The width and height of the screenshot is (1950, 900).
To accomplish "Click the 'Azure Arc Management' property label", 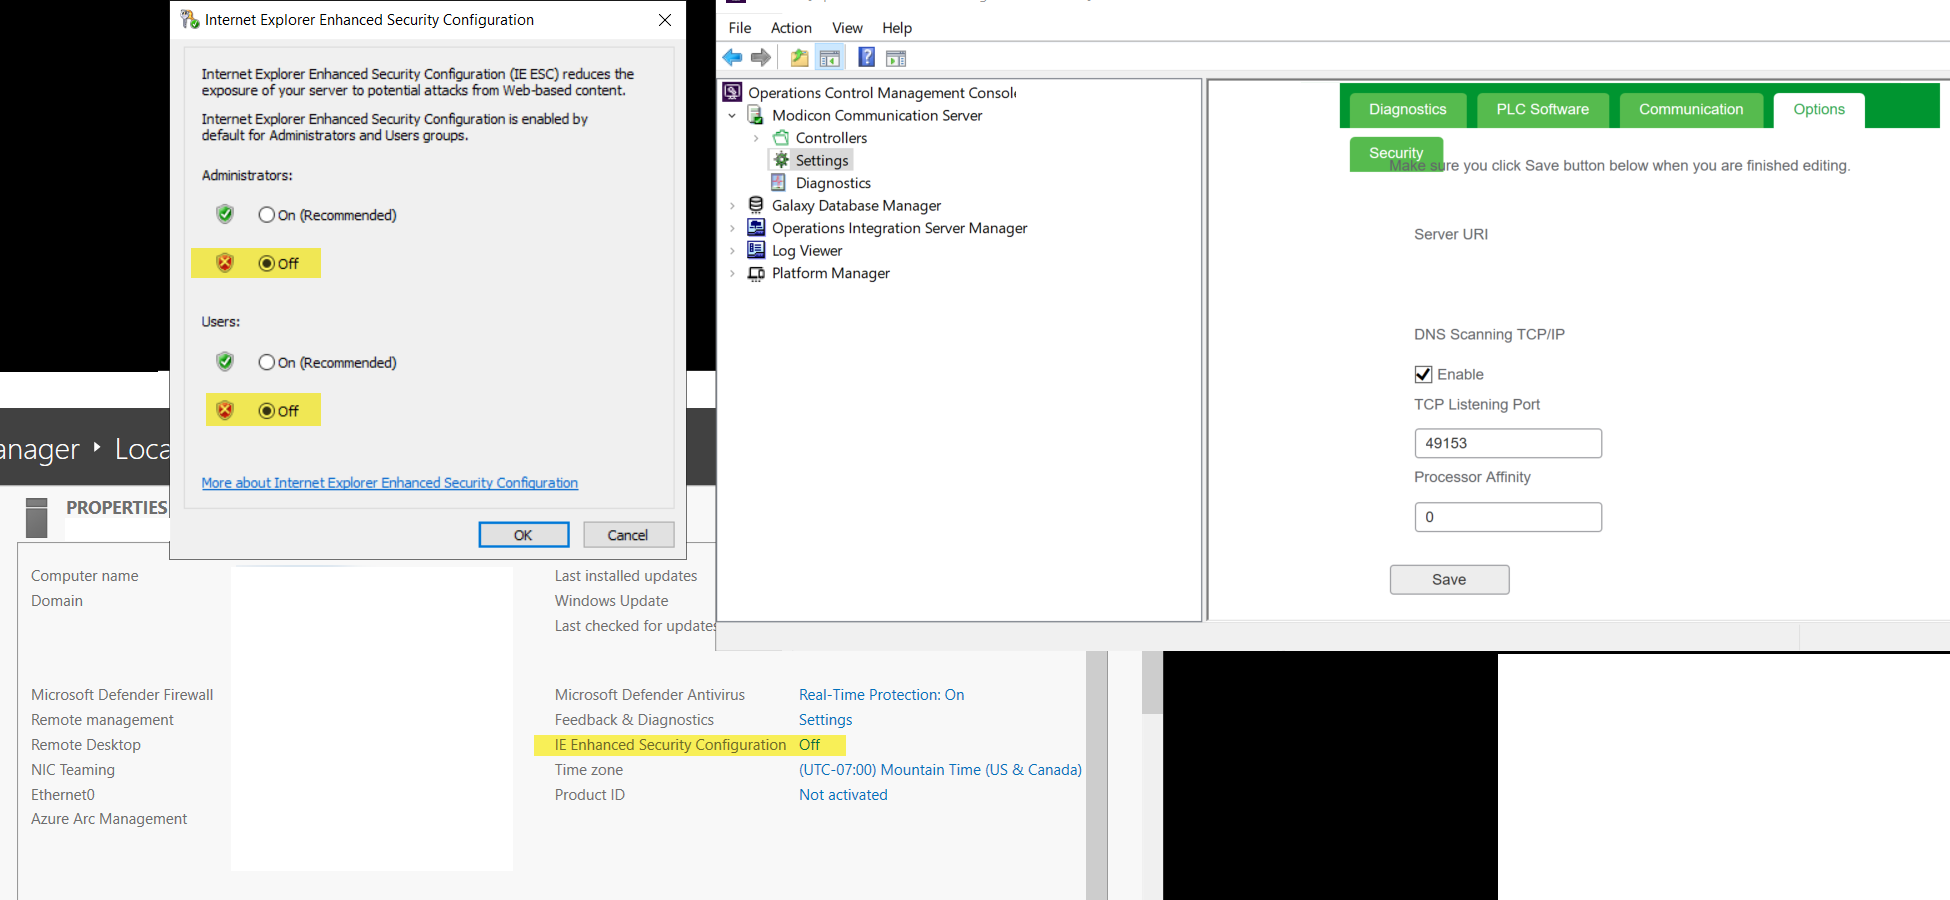I will coord(109,819).
